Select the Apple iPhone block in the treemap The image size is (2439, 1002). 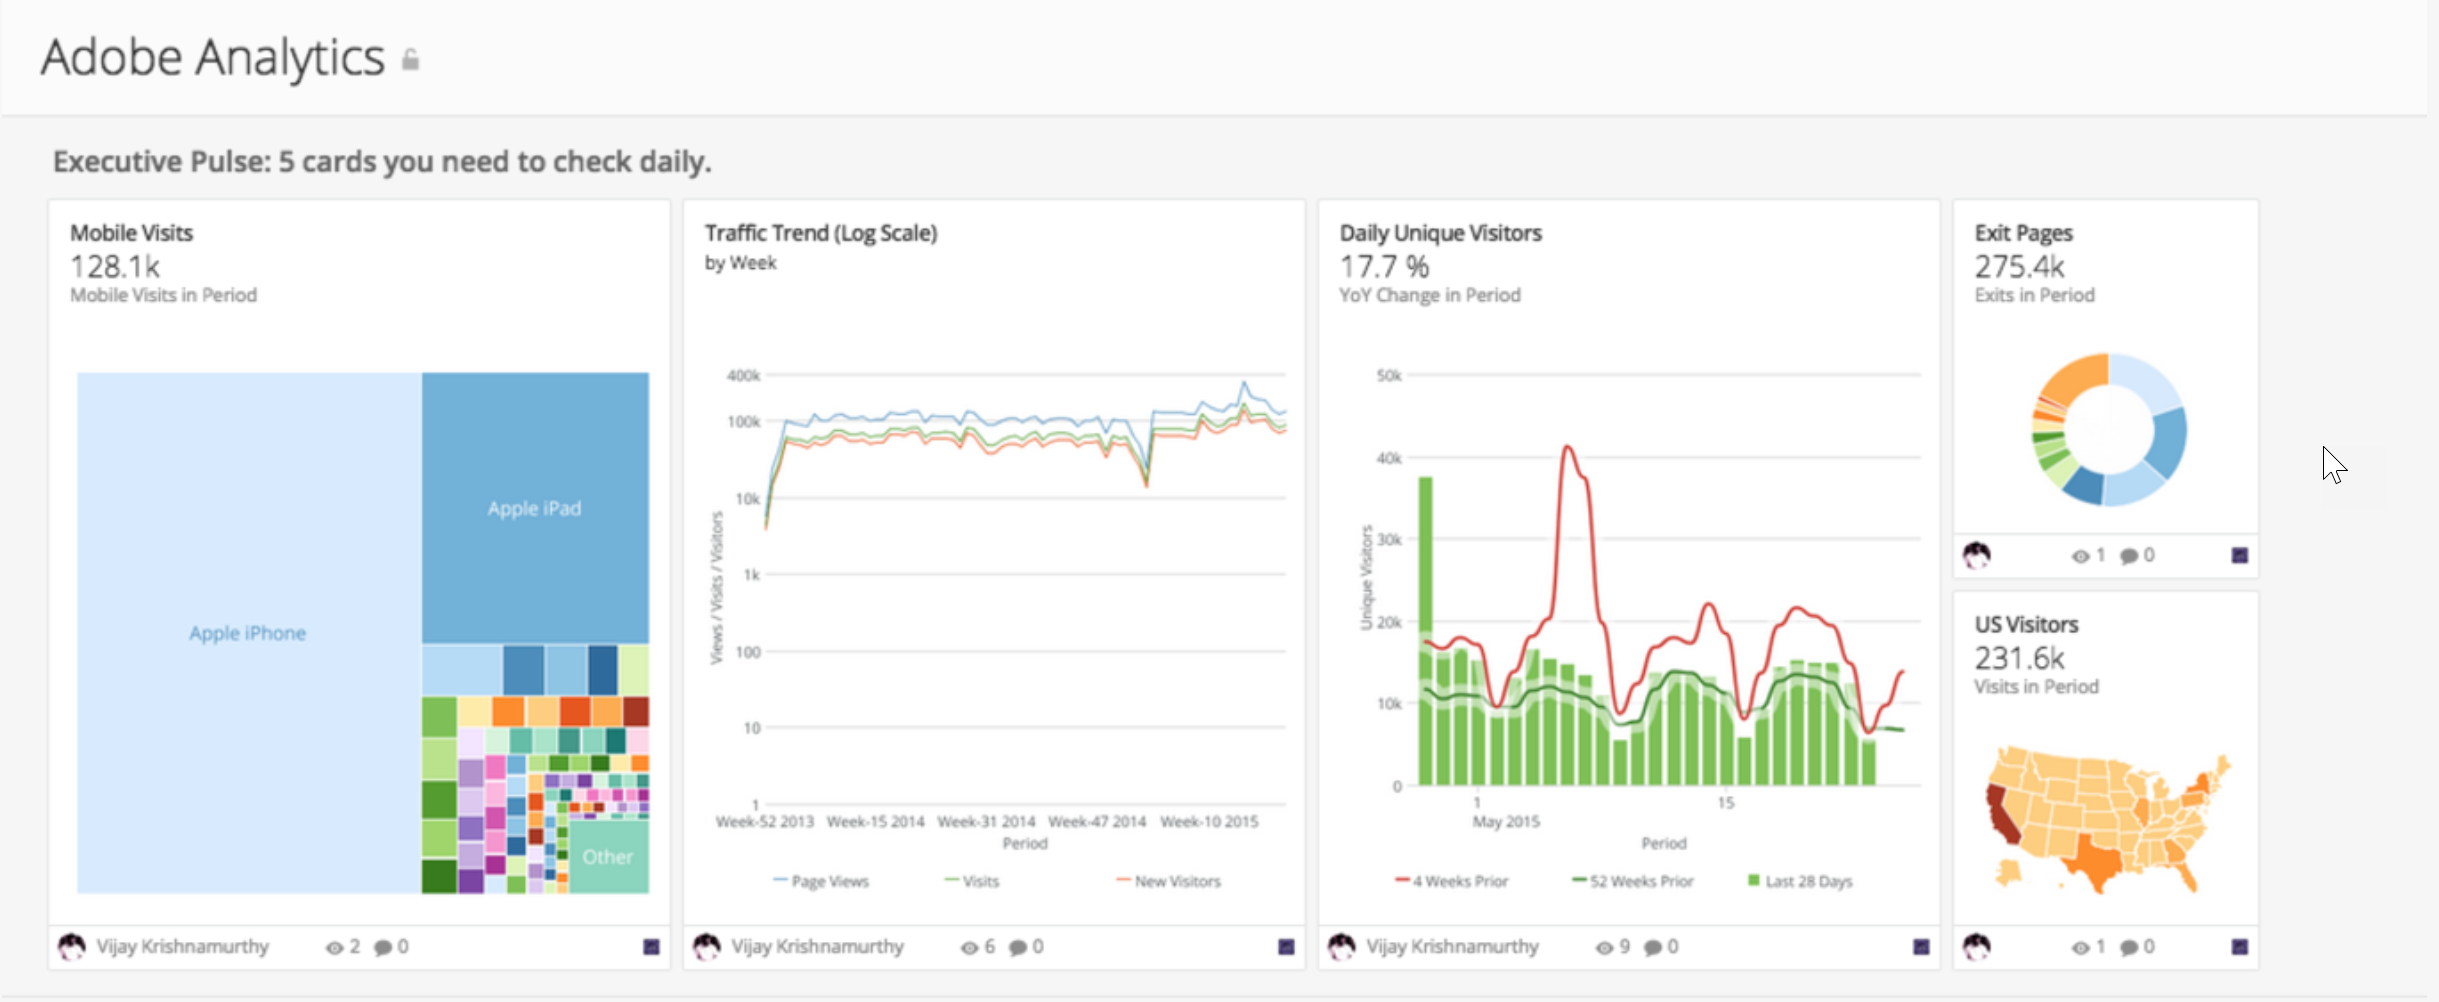click(x=247, y=632)
